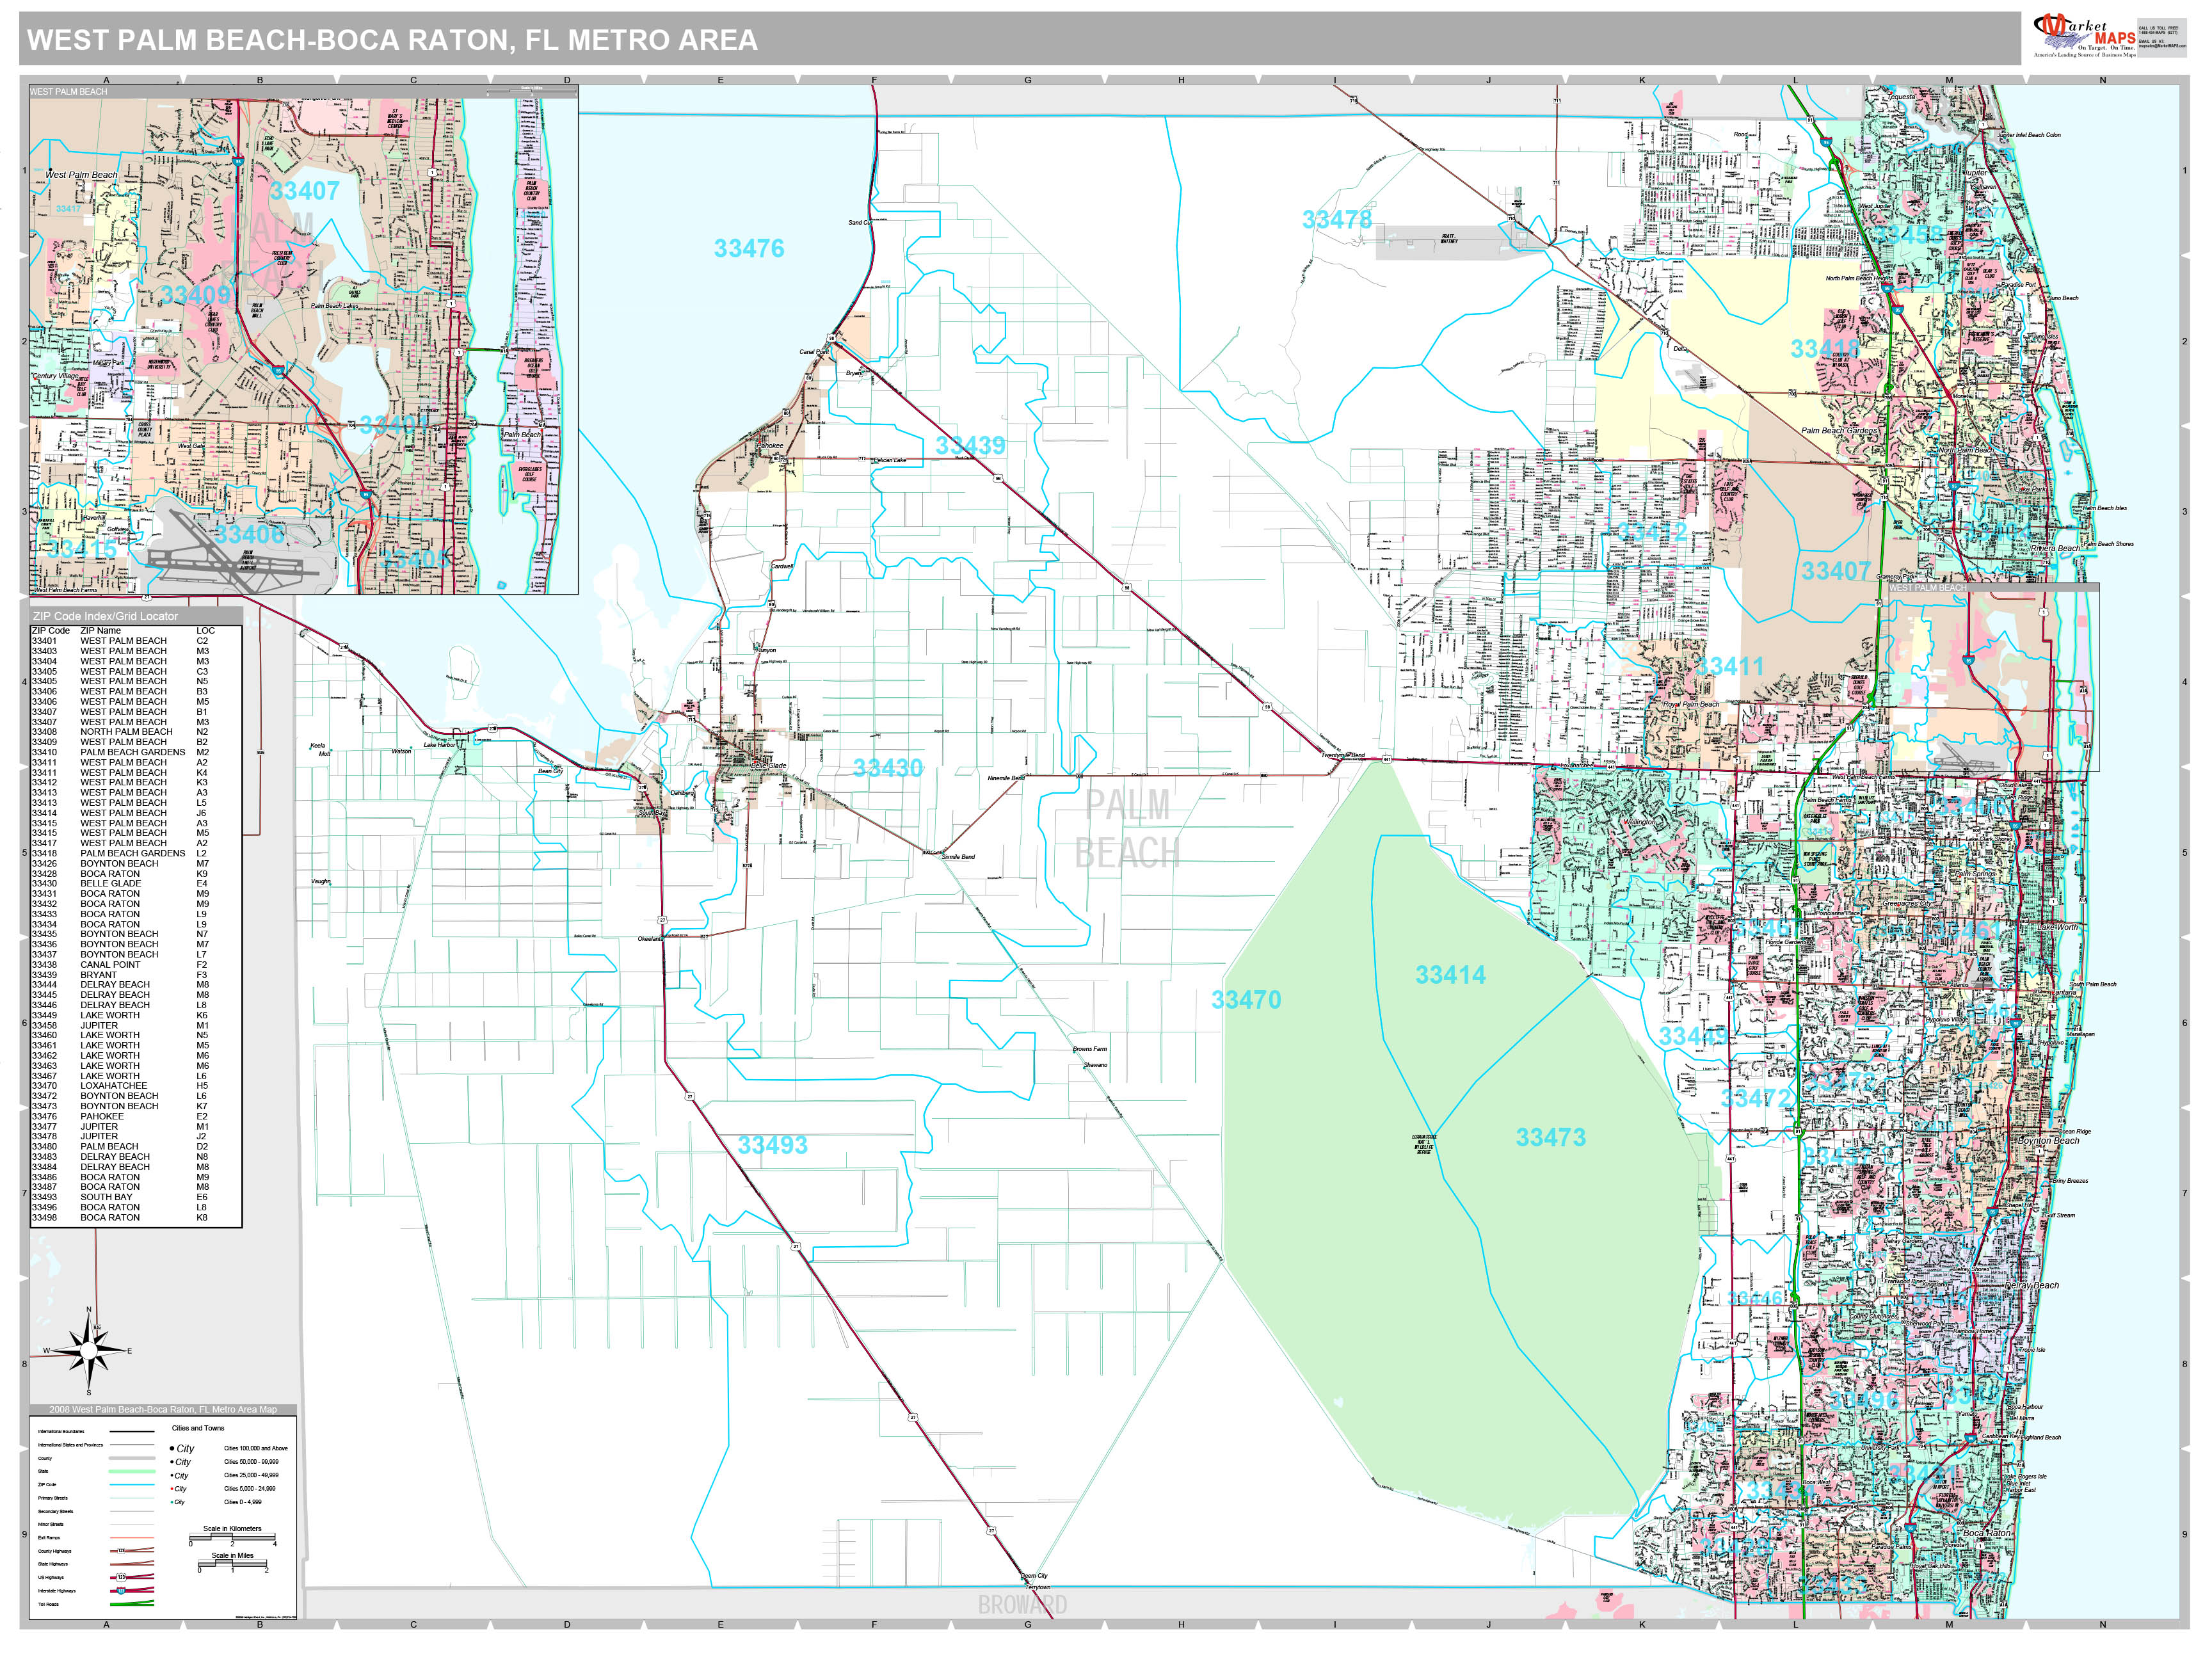The width and height of the screenshot is (2212, 1659).
Task: Click the Scale in Miles bar
Action: tap(233, 1564)
